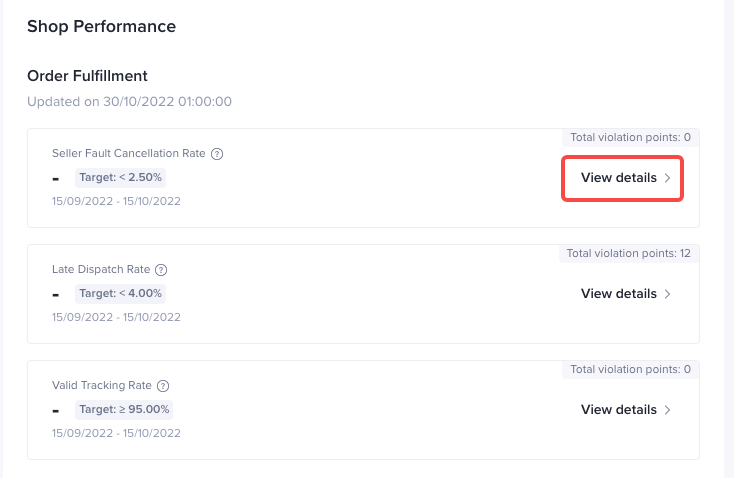Select the Valid Tracking Rate title

(102, 386)
